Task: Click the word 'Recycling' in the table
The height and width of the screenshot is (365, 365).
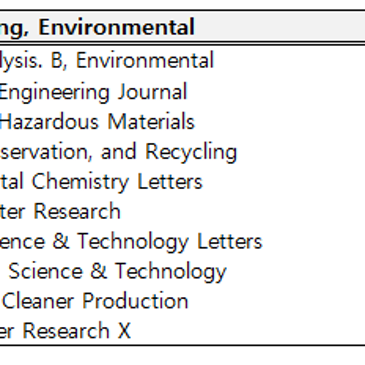Action: (x=191, y=152)
